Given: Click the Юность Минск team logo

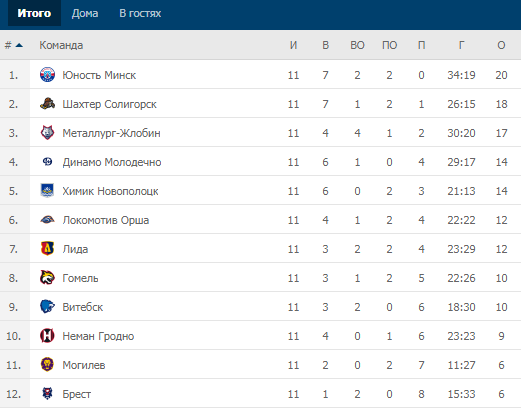Looking at the screenshot, I should pyautogui.click(x=47, y=75).
